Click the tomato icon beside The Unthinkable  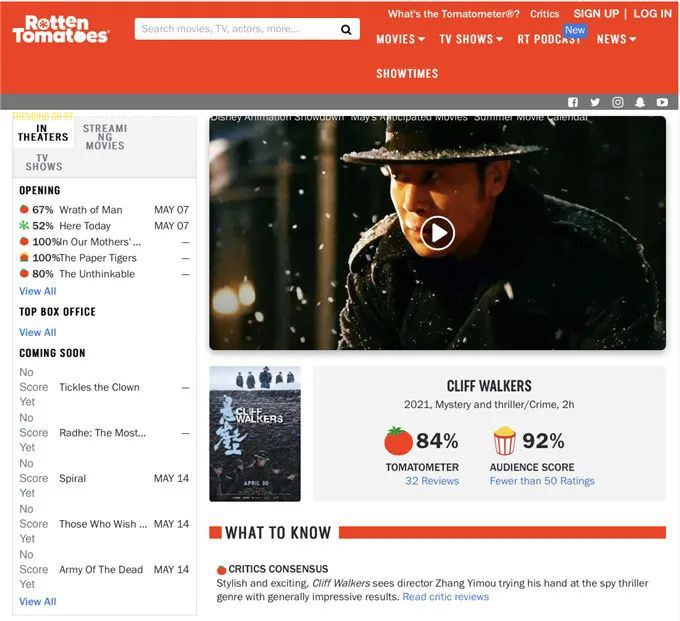24,274
